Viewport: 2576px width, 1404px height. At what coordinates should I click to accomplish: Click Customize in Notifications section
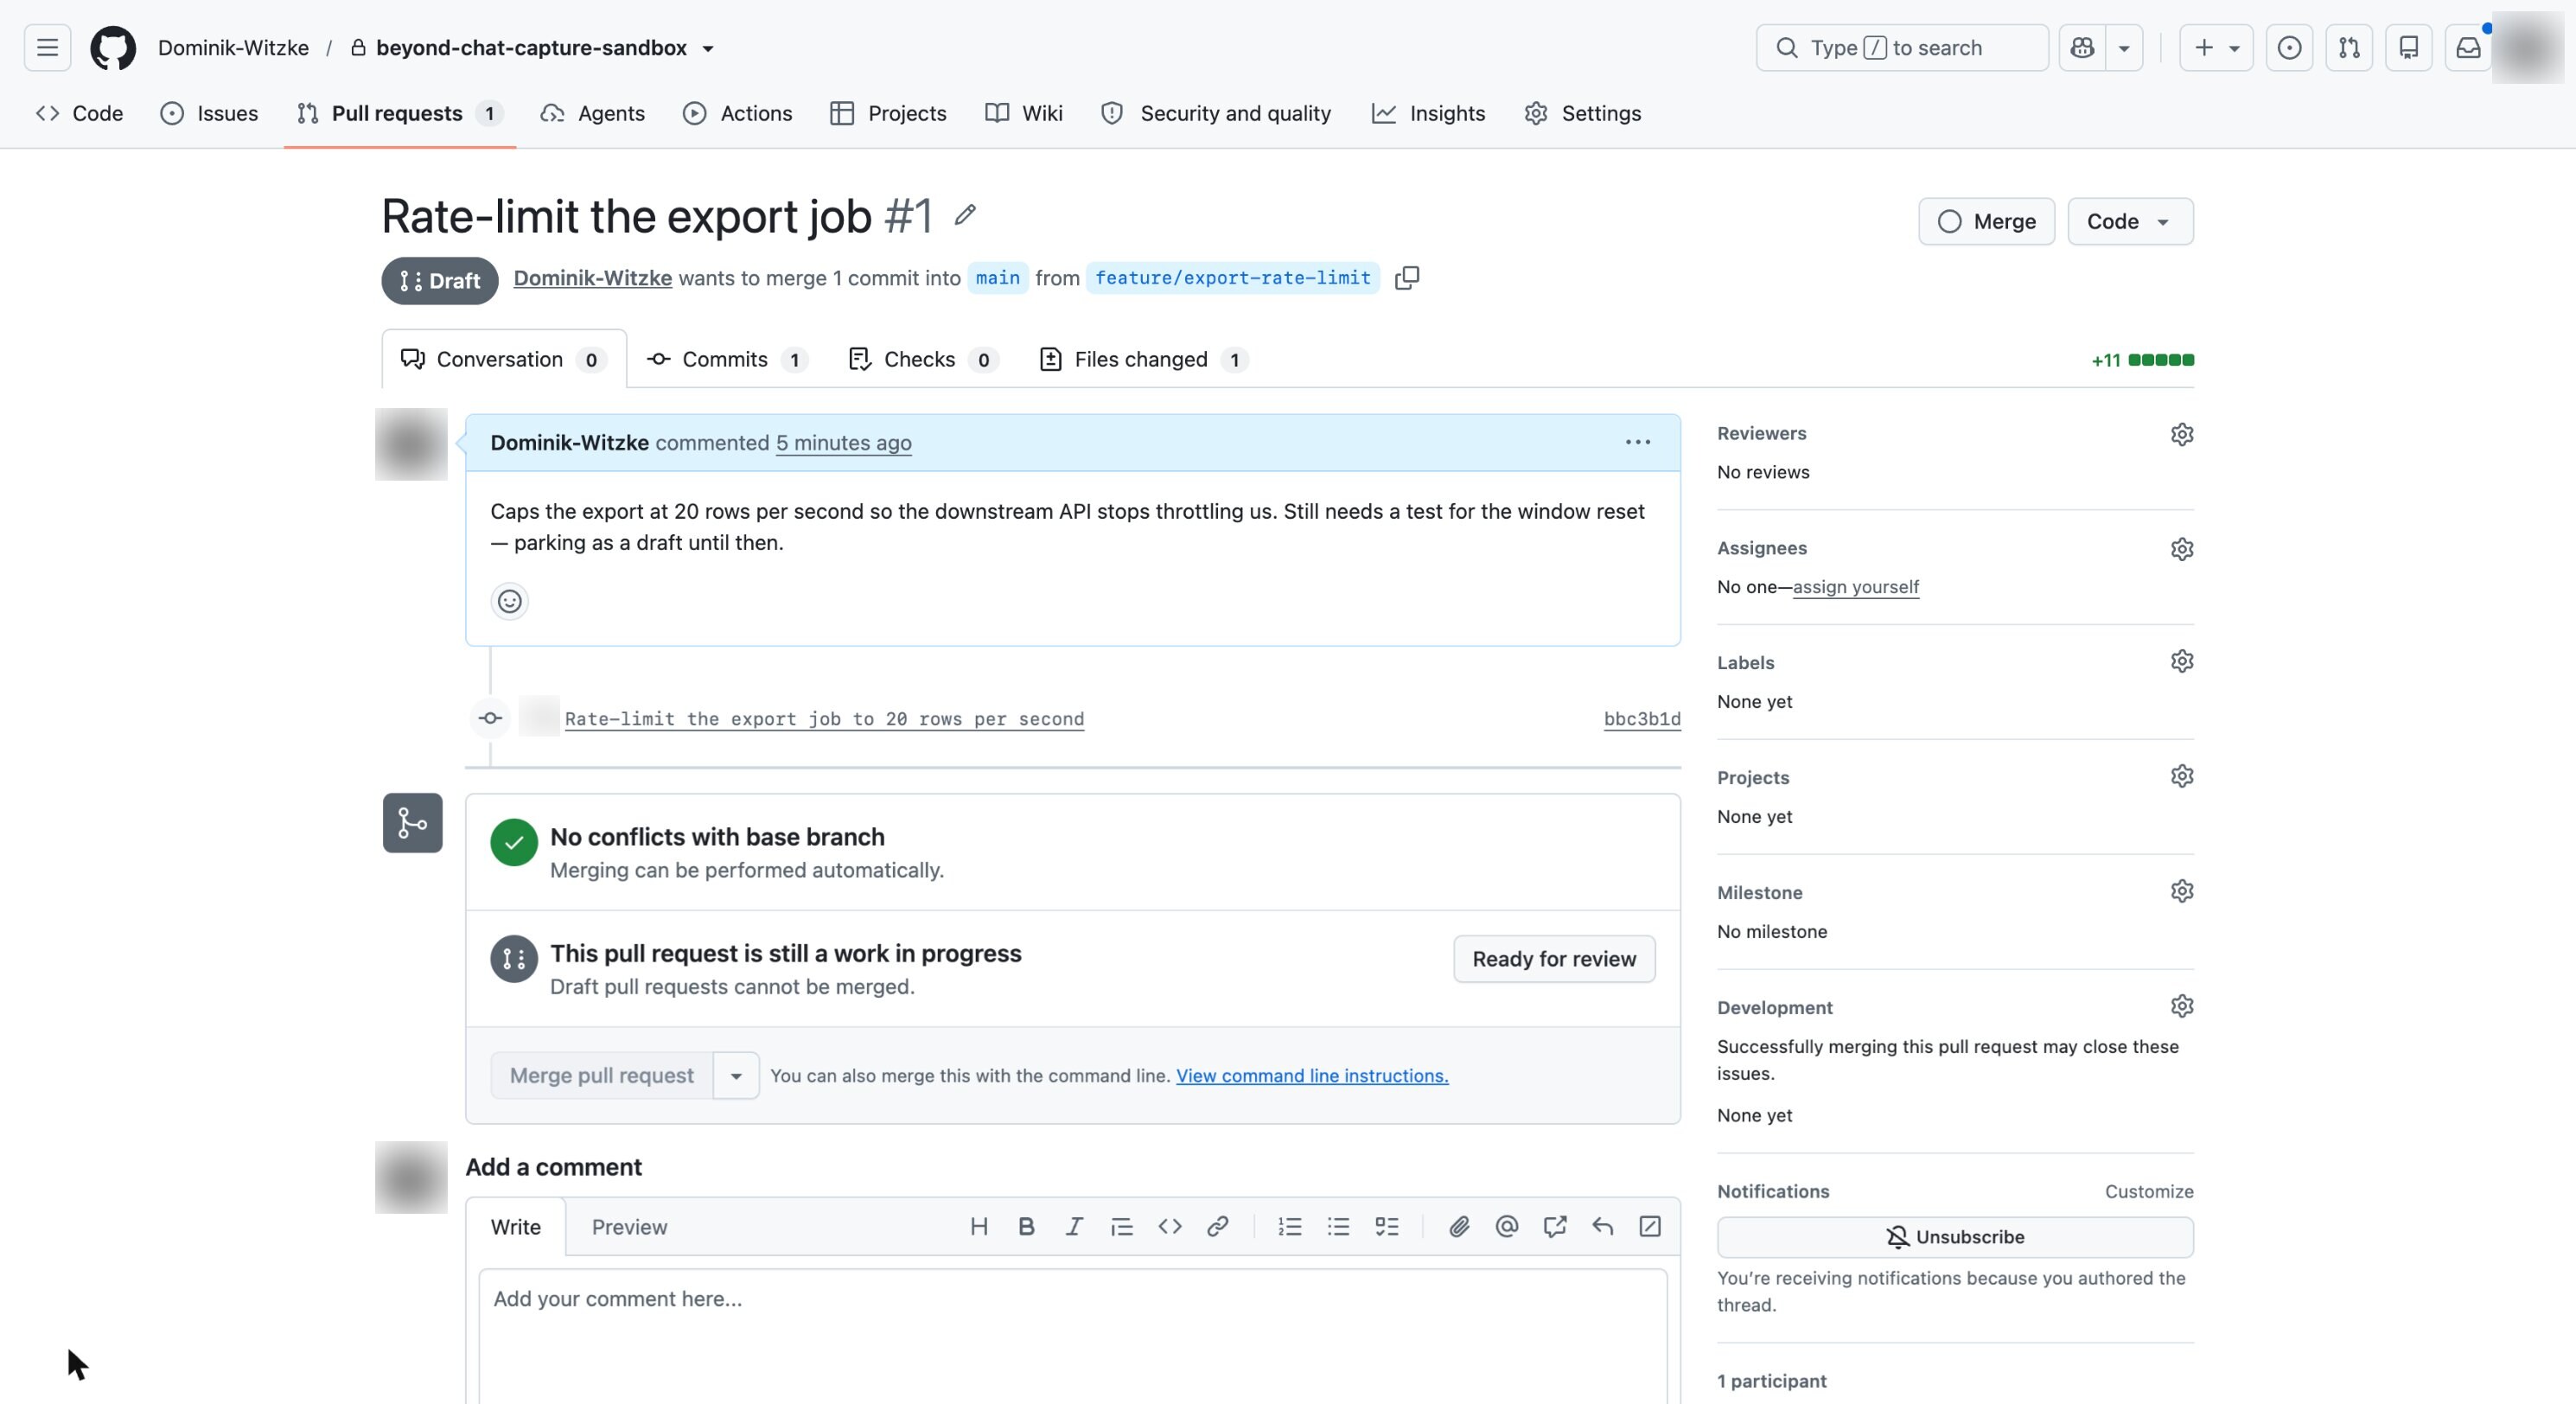coord(2149,1192)
